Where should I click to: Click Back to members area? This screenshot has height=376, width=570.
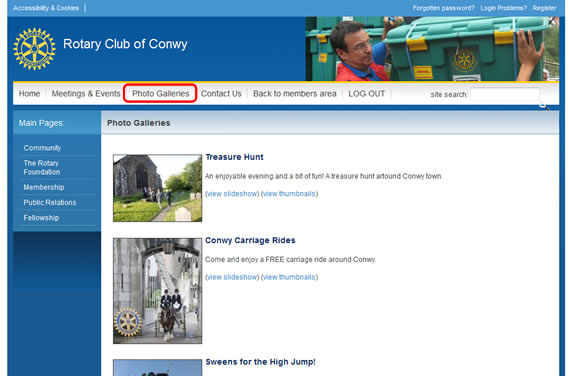(294, 94)
